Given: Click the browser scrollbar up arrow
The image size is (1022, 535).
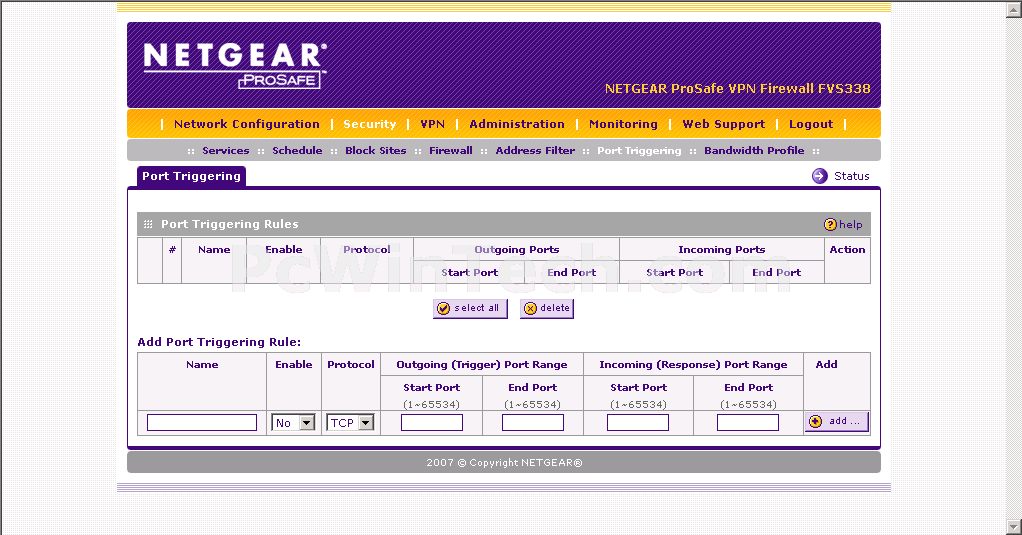Looking at the screenshot, I should pos(1014,9).
